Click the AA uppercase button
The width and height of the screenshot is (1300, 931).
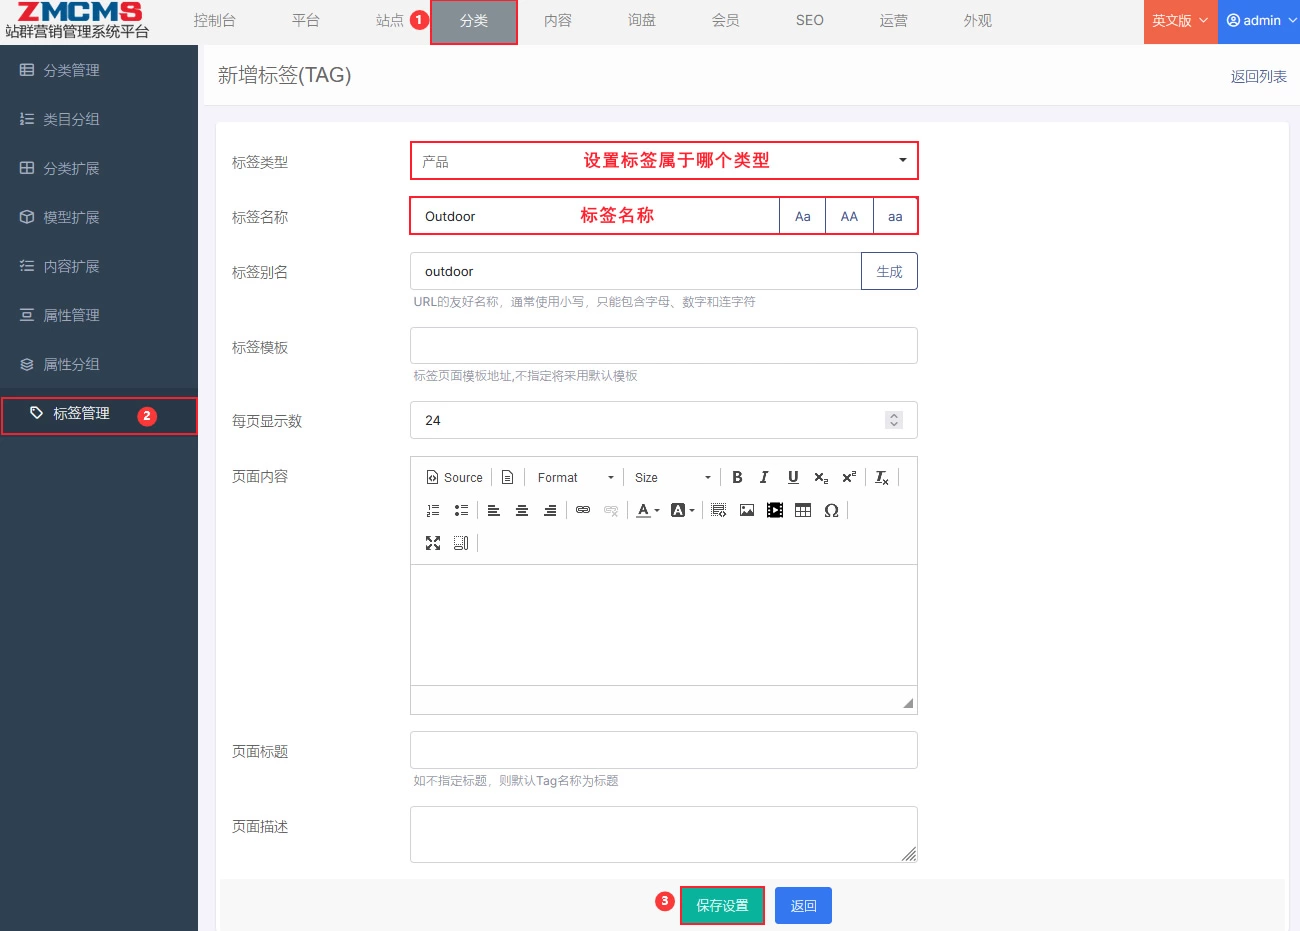(x=849, y=217)
